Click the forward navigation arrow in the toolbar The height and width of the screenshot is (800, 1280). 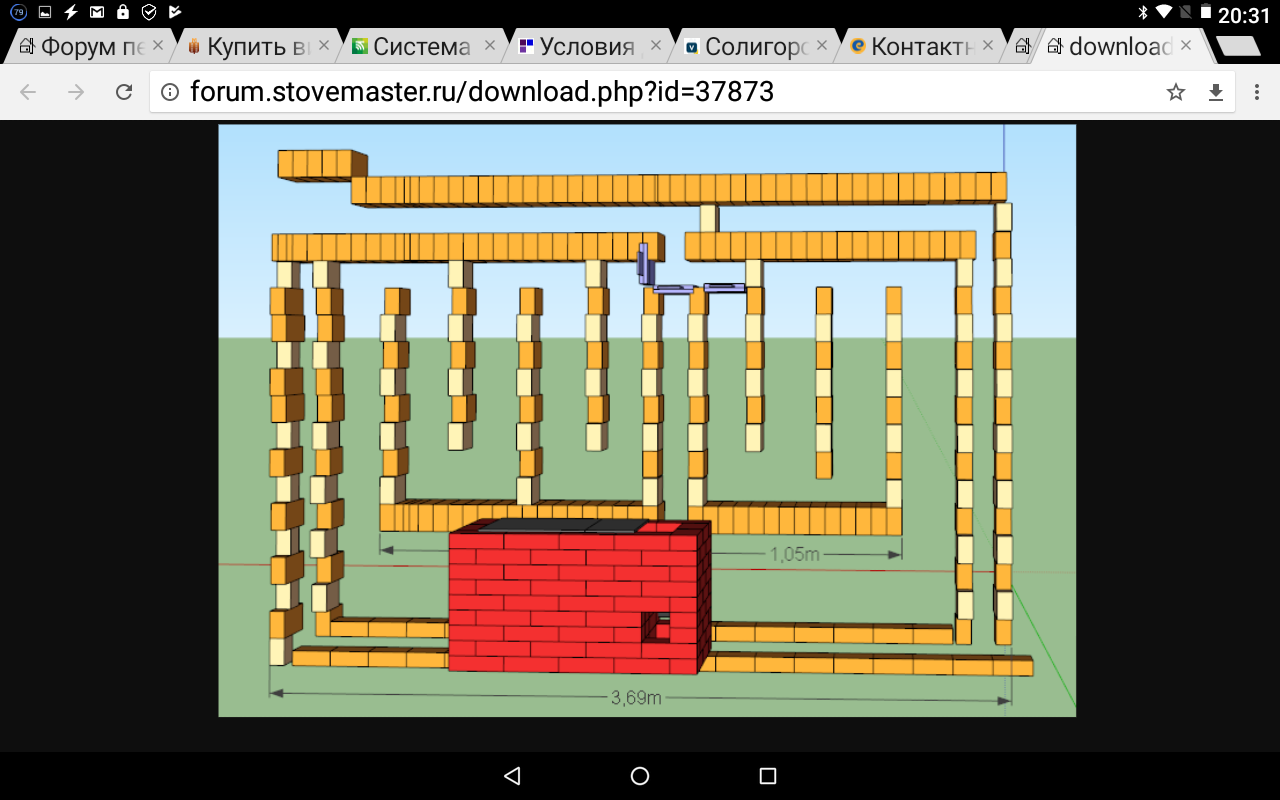tap(76, 93)
